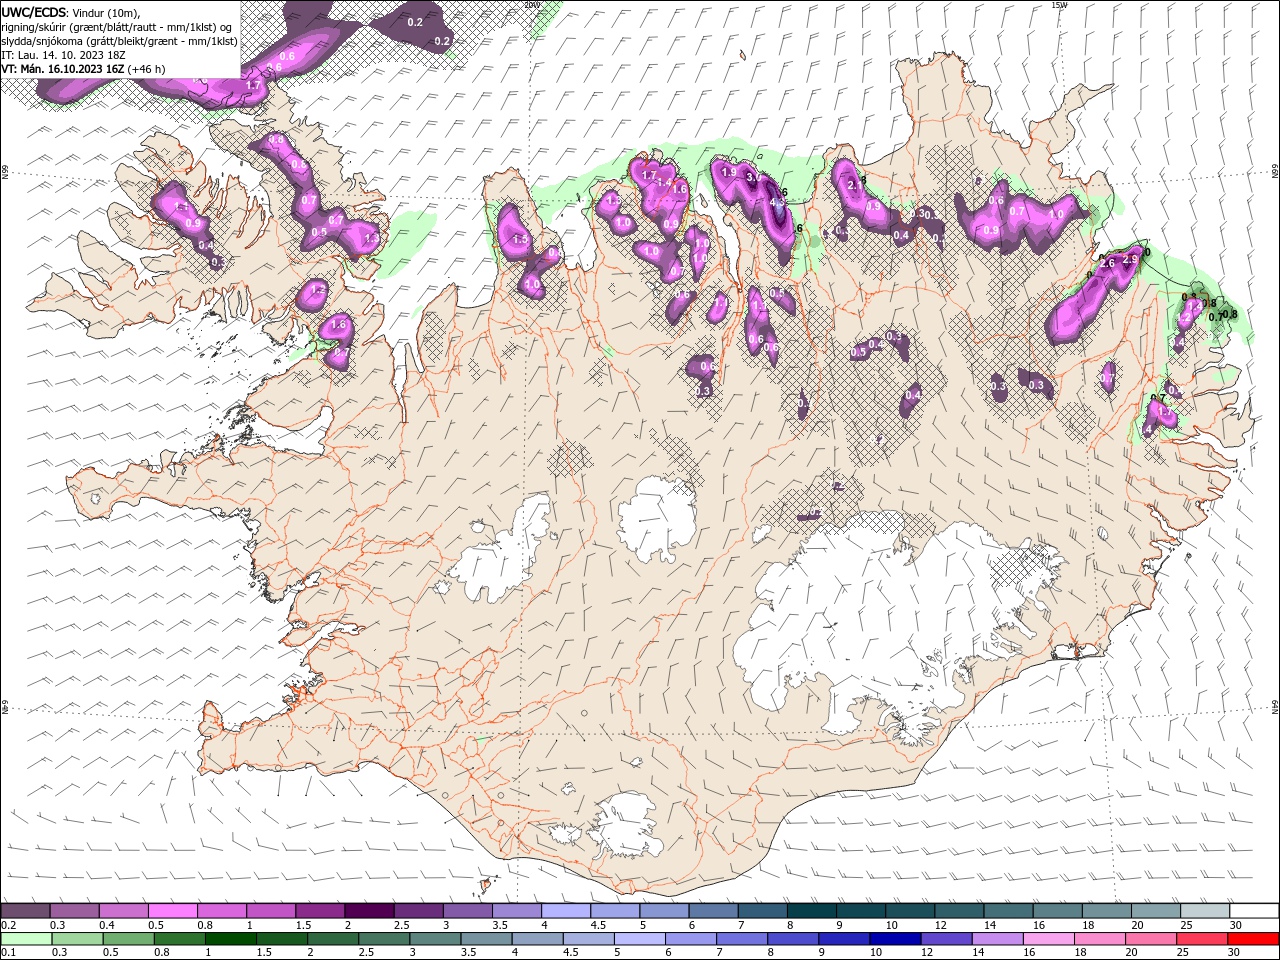This screenshot has width=1280, height=960.
Task: Click the "VT: Mán. 16.10.2023 16Z (+46 h)" line
Action: [83, 69]
